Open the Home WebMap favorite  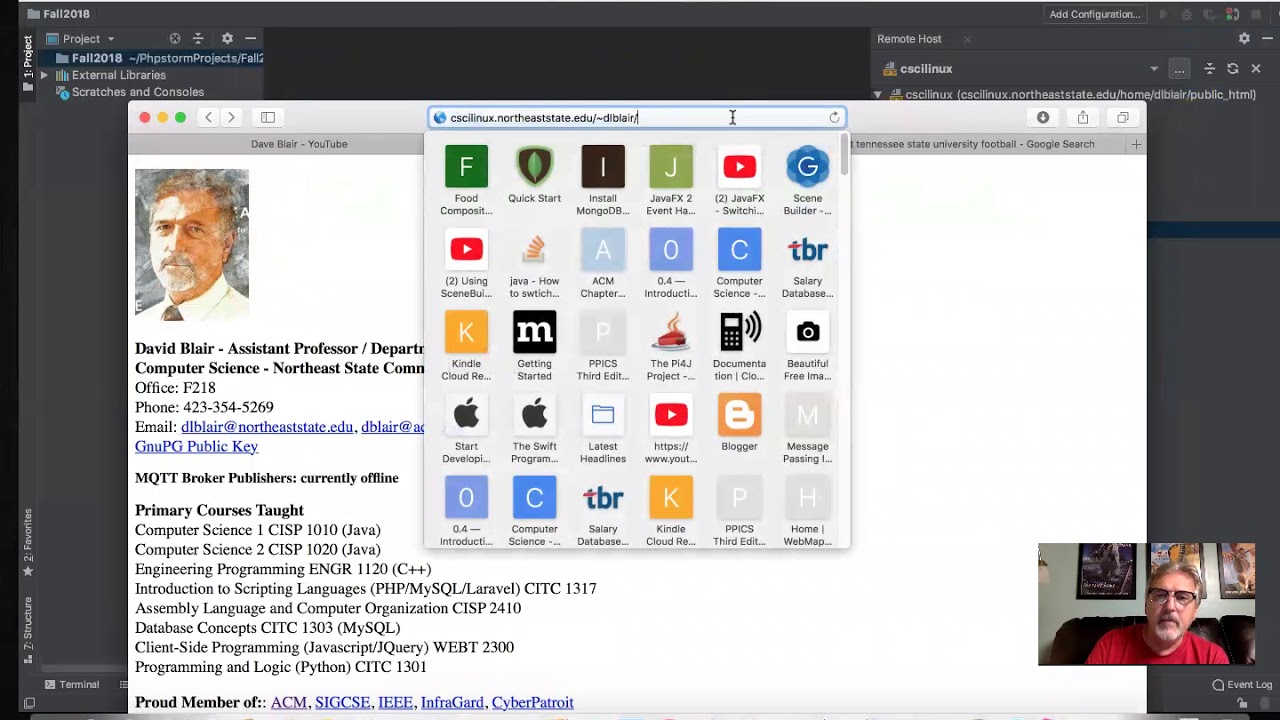click(x=807, y=512)
